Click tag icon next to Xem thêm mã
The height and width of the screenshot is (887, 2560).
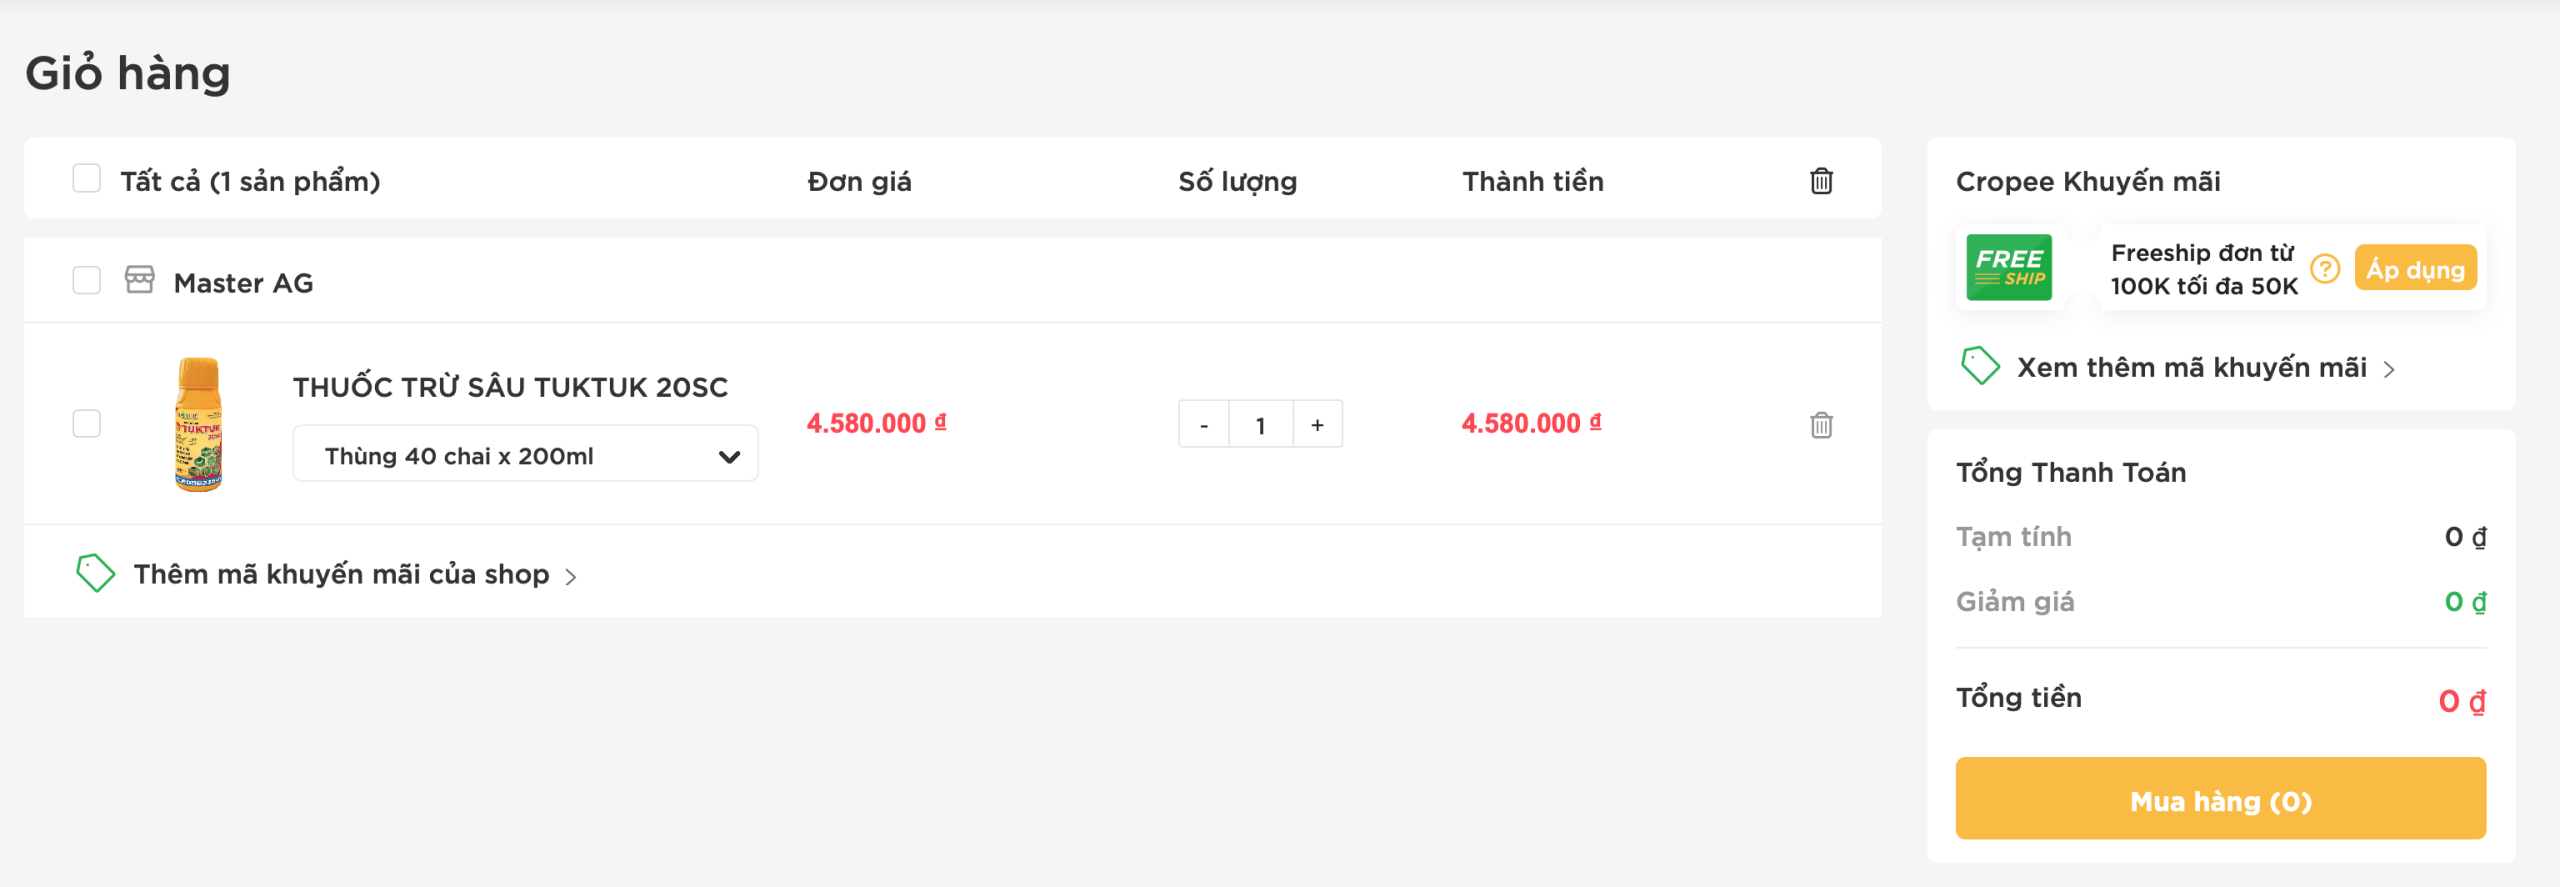click(x=1980, y=366)
